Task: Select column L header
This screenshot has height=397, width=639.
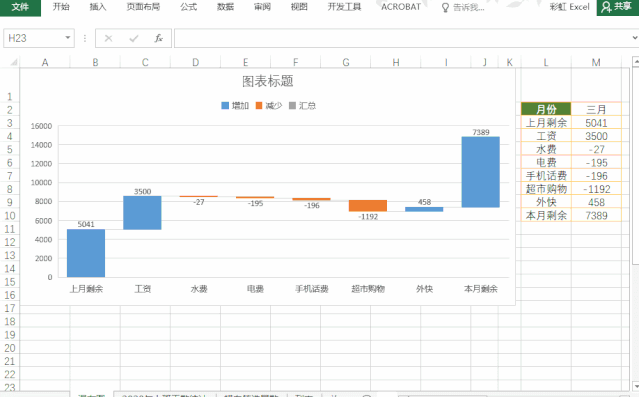Action: tap(546, 62)
